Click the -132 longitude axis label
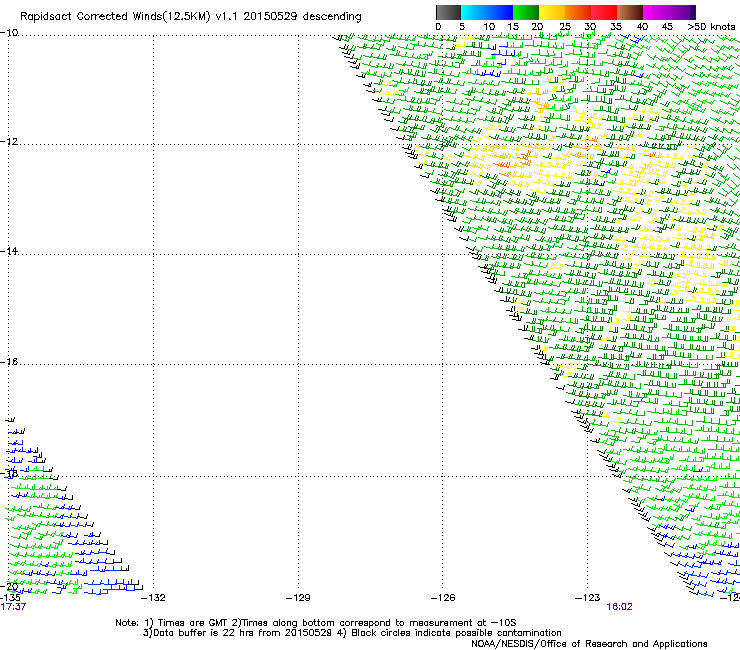 pos(153,598)
